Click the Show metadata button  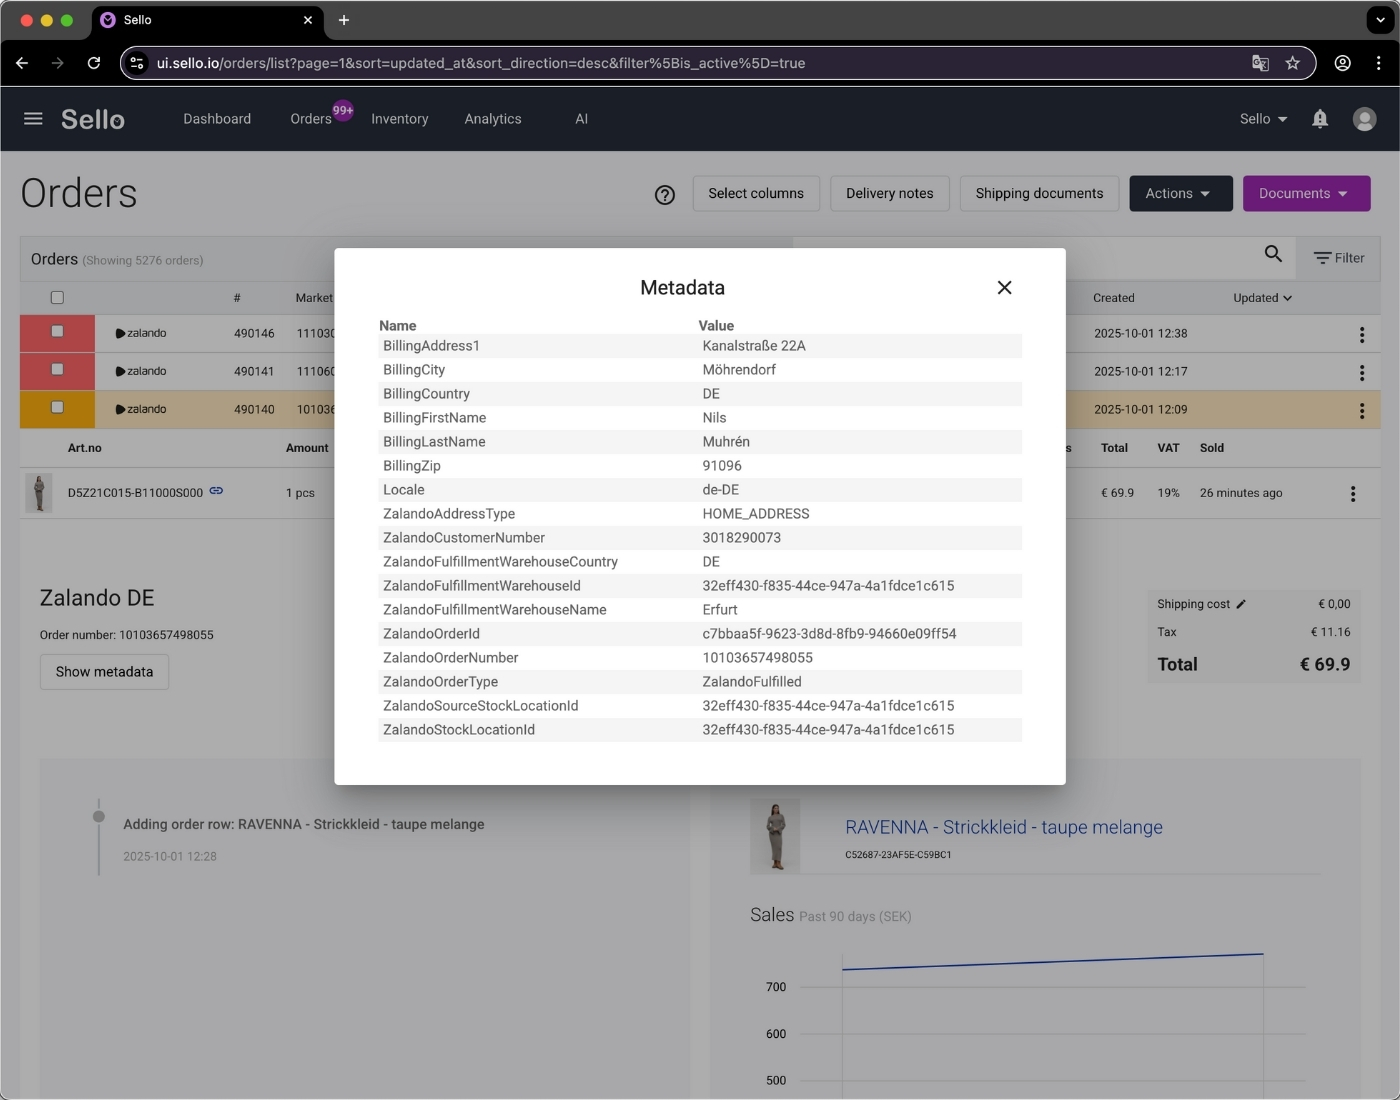click(104, 671)
